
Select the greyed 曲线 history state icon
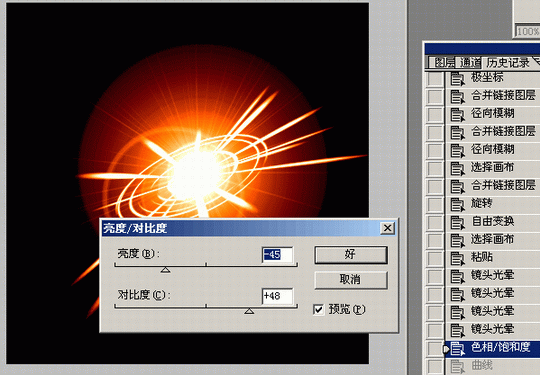pos(457,366)
